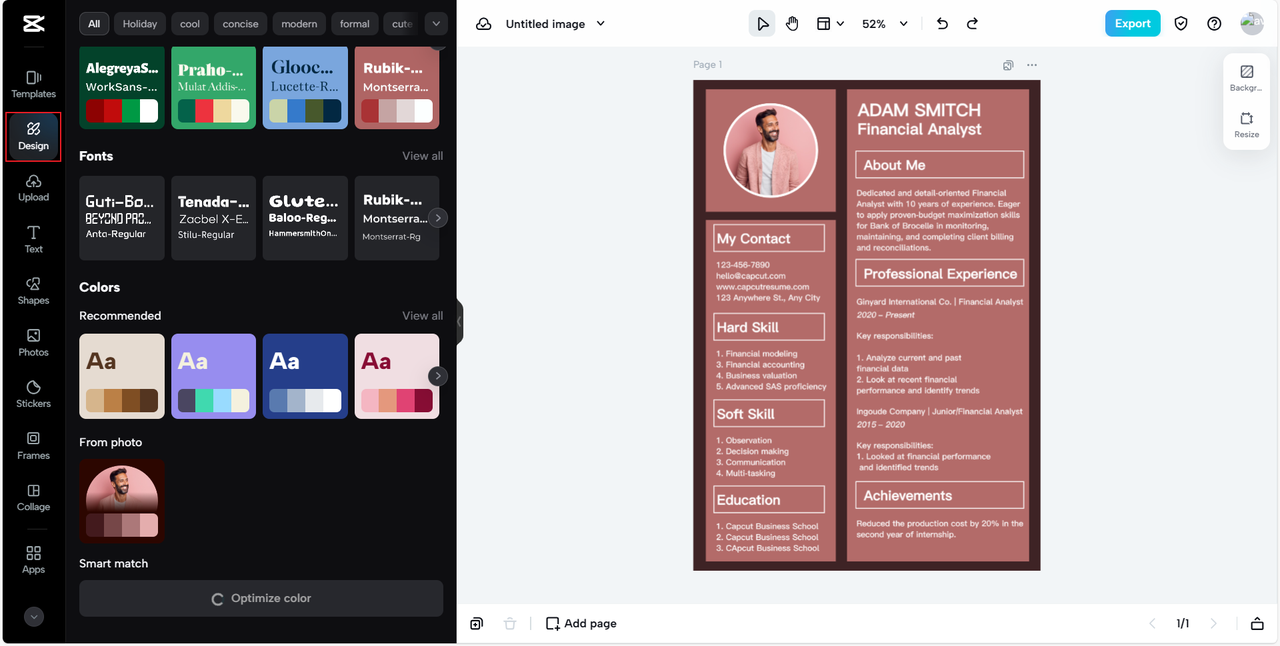Click the CapCut logo icon
The width and height of the screenshot is (1280, 646).
(x=33, y=24)
